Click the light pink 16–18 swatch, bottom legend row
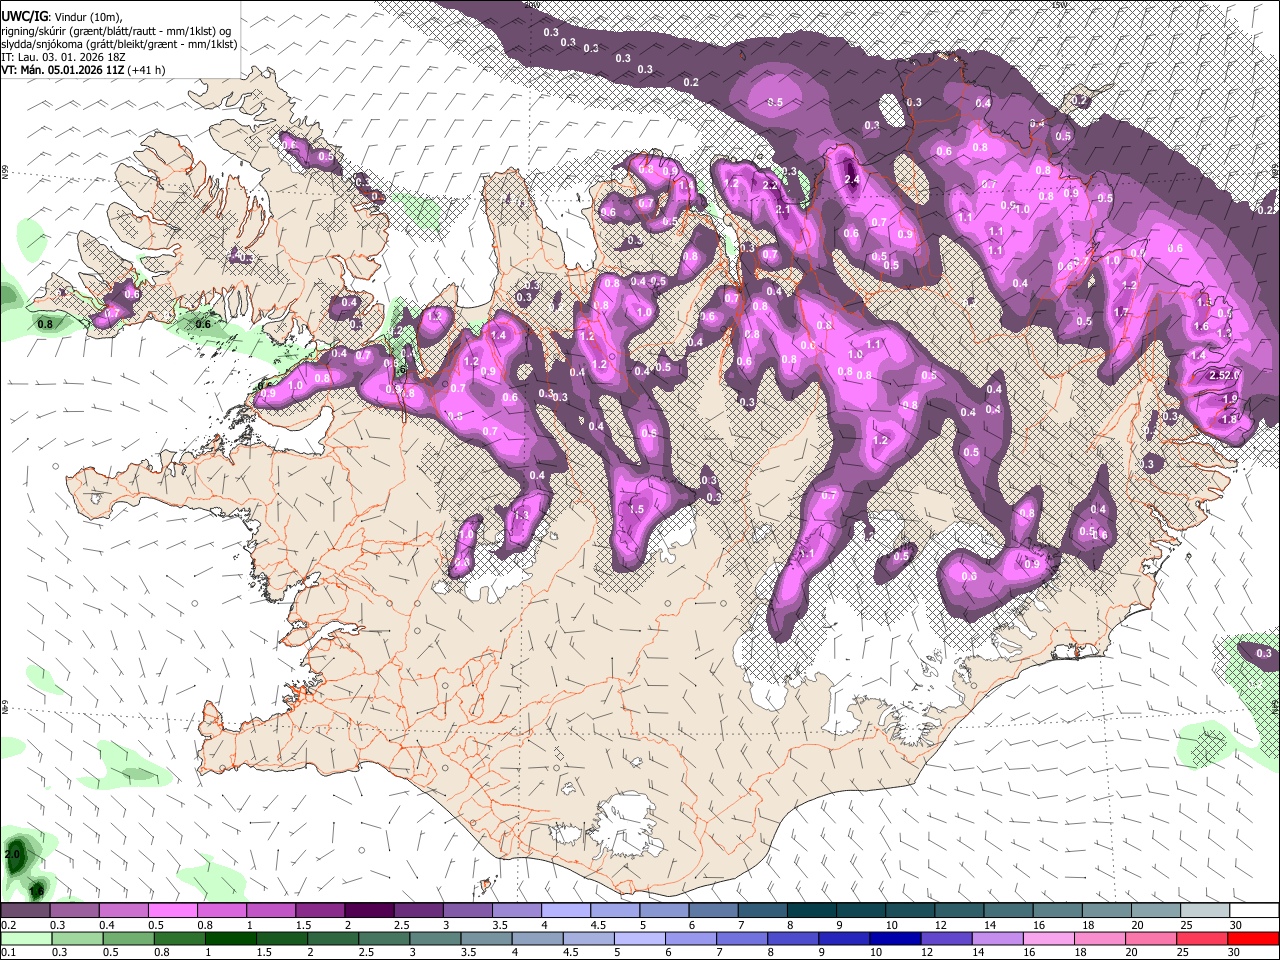This screenshot has width=1280, height=960. tap(1050, 938)
